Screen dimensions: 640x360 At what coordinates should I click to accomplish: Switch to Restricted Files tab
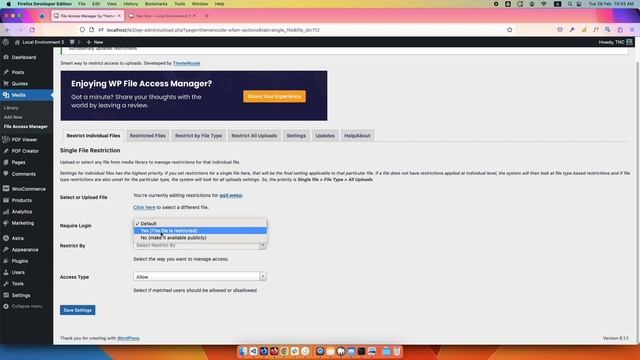click(147, 136)
